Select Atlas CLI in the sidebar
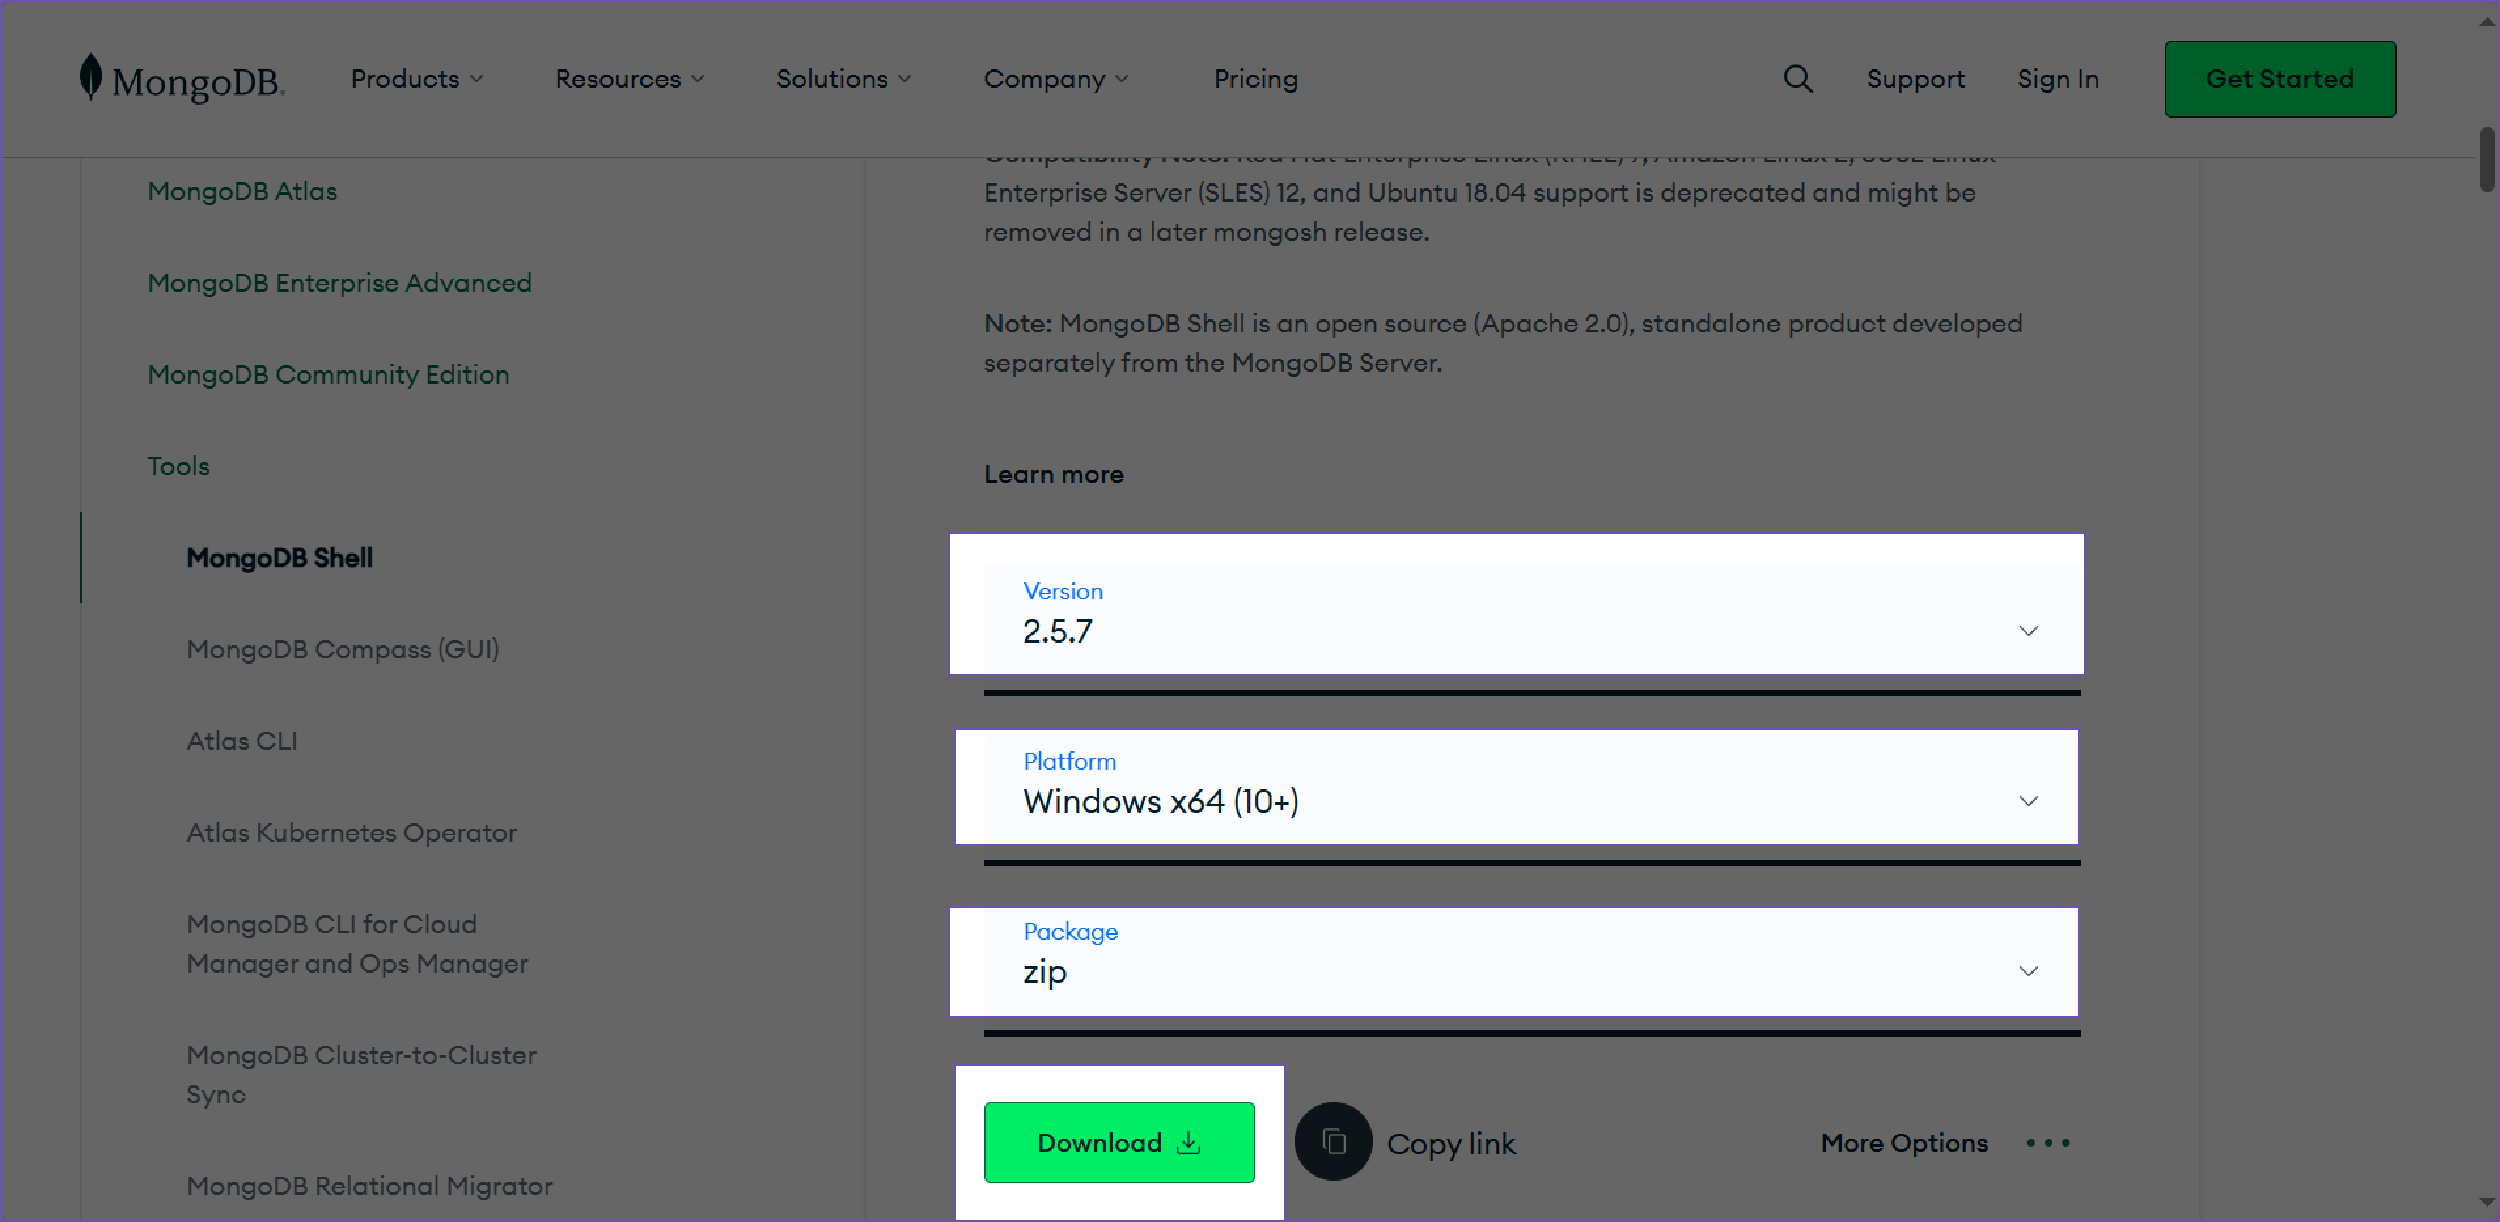Image resolution: width=2500 pixels, height=1222 pixels. tap(242, 741)
